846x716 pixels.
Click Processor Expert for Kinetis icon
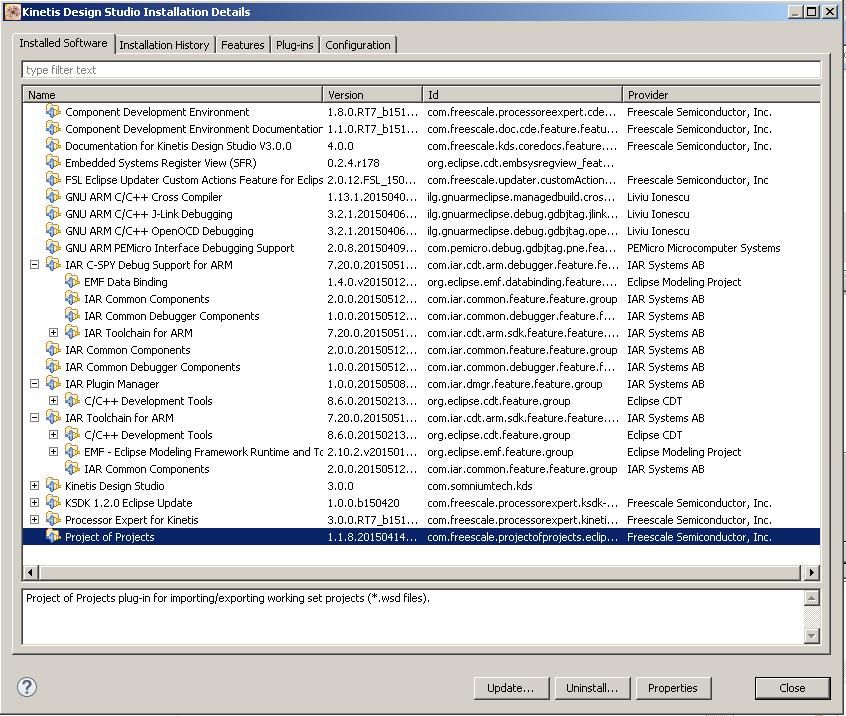(x=53, y=520)
